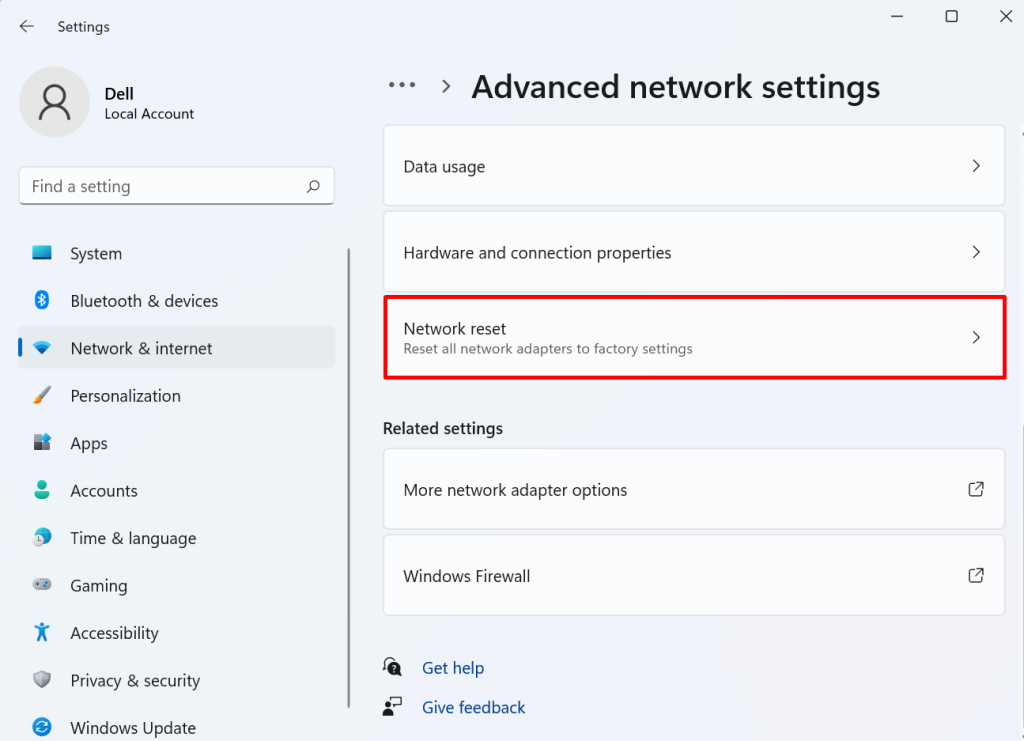Open Gaming via the Xbox icon
This screenshot has height=741, width=1024.
[x=40, y=585]
